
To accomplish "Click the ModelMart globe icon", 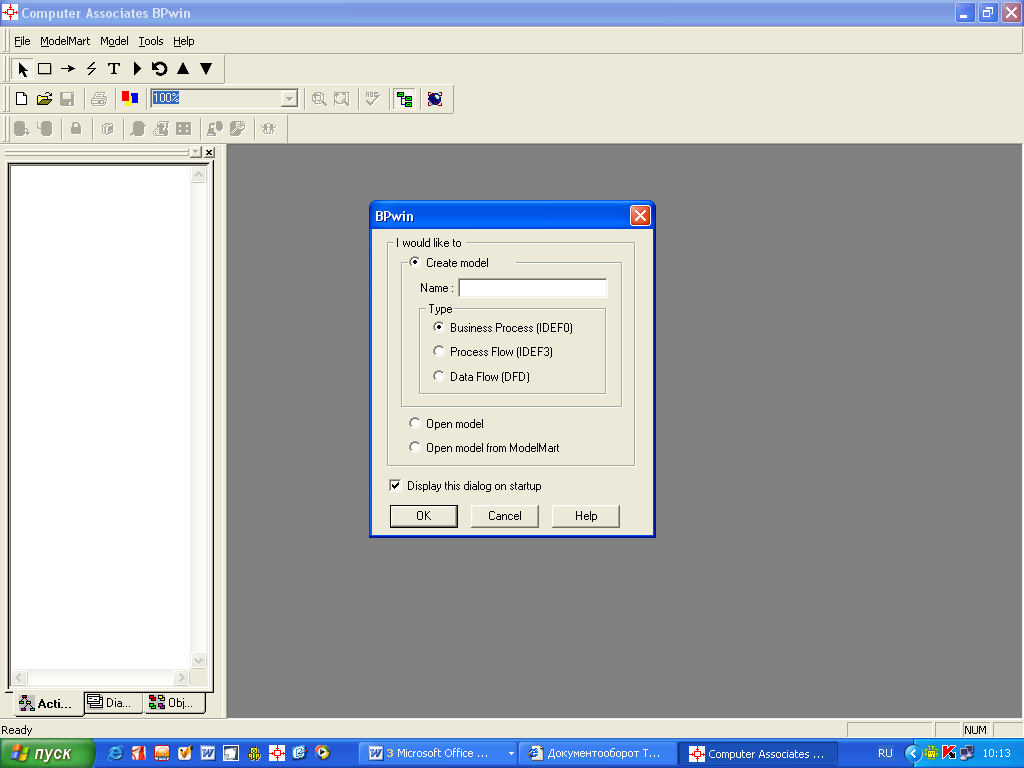I will 435,99.
